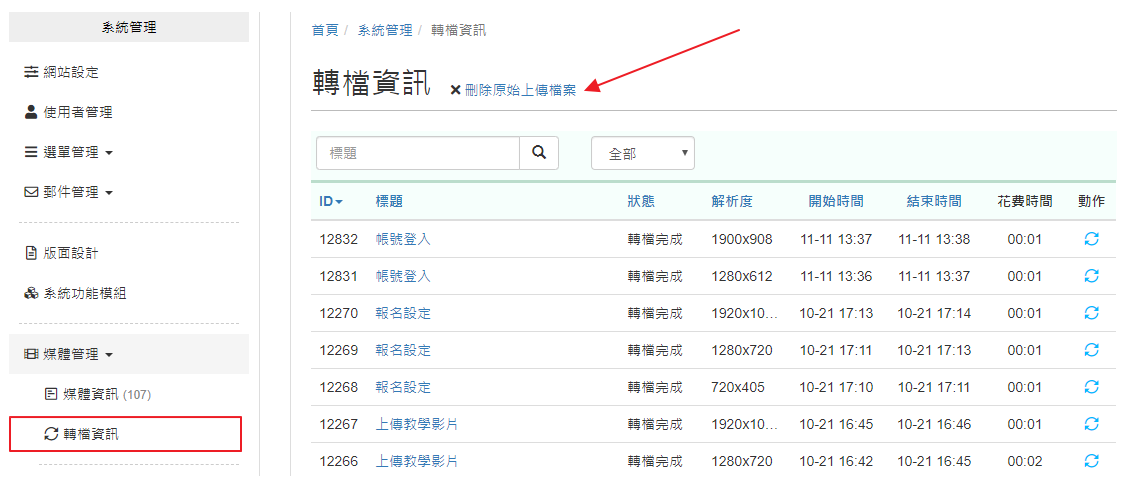The image size is (1129, 485).
Task: Open the 全部 status filter dropdown
Action: coord(643,153)
